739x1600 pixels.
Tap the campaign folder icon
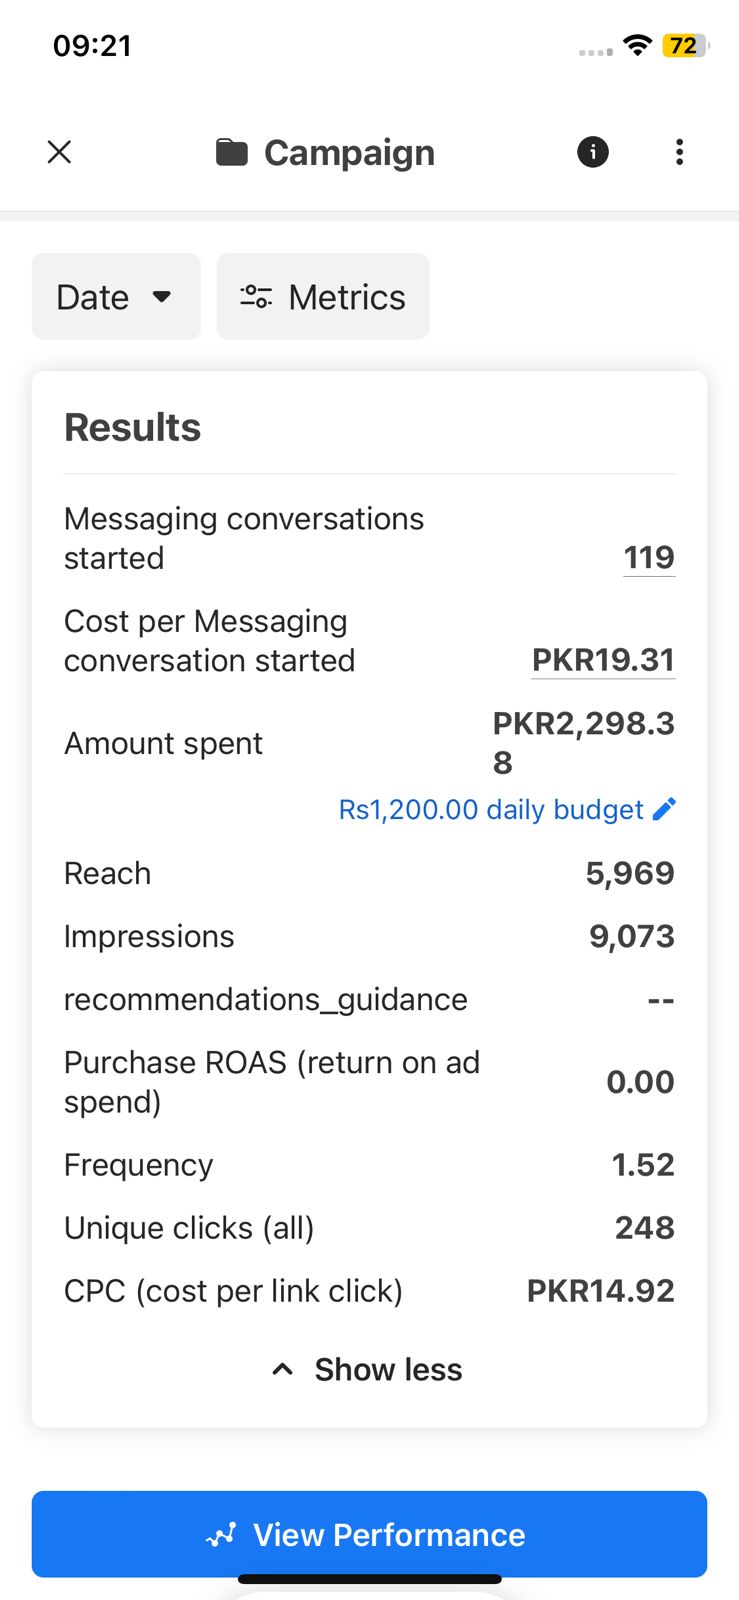point(232,153)
